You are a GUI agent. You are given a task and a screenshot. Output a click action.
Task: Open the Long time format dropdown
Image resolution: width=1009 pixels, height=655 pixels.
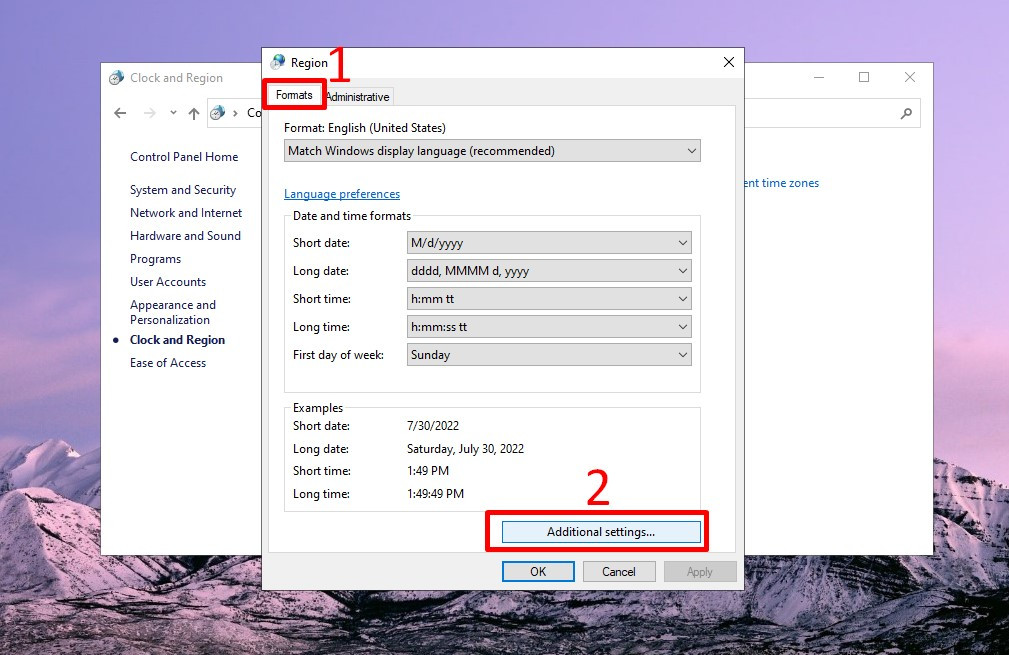click(x=685, y=326)
